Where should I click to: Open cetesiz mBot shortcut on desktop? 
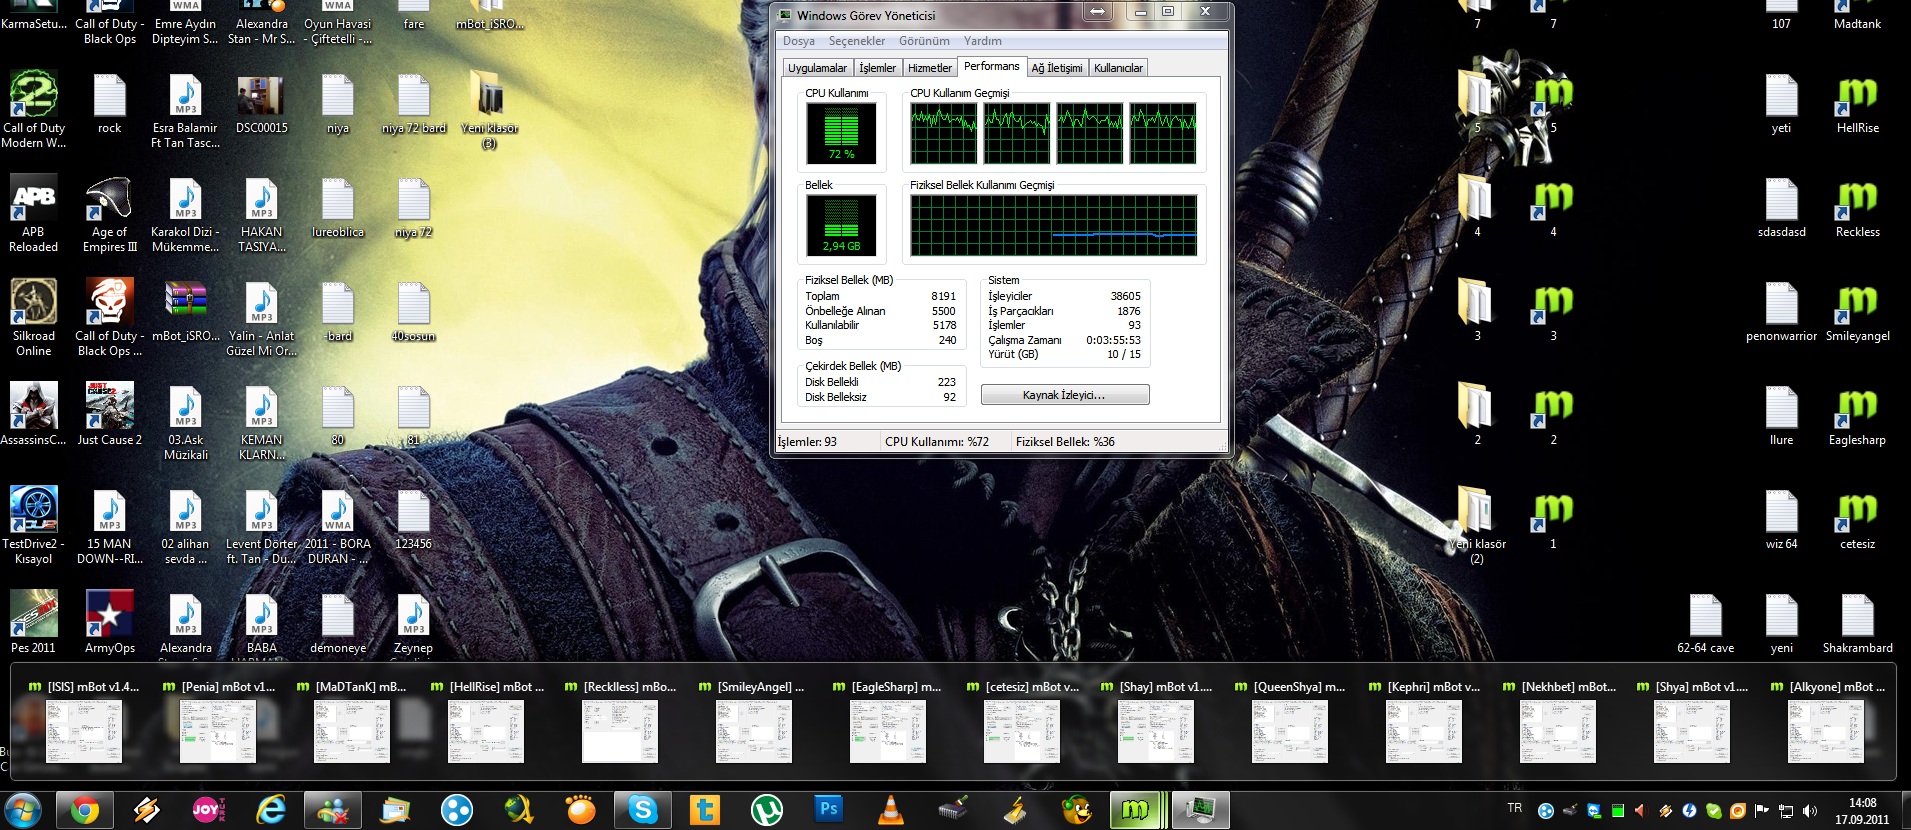point(1858,518)
